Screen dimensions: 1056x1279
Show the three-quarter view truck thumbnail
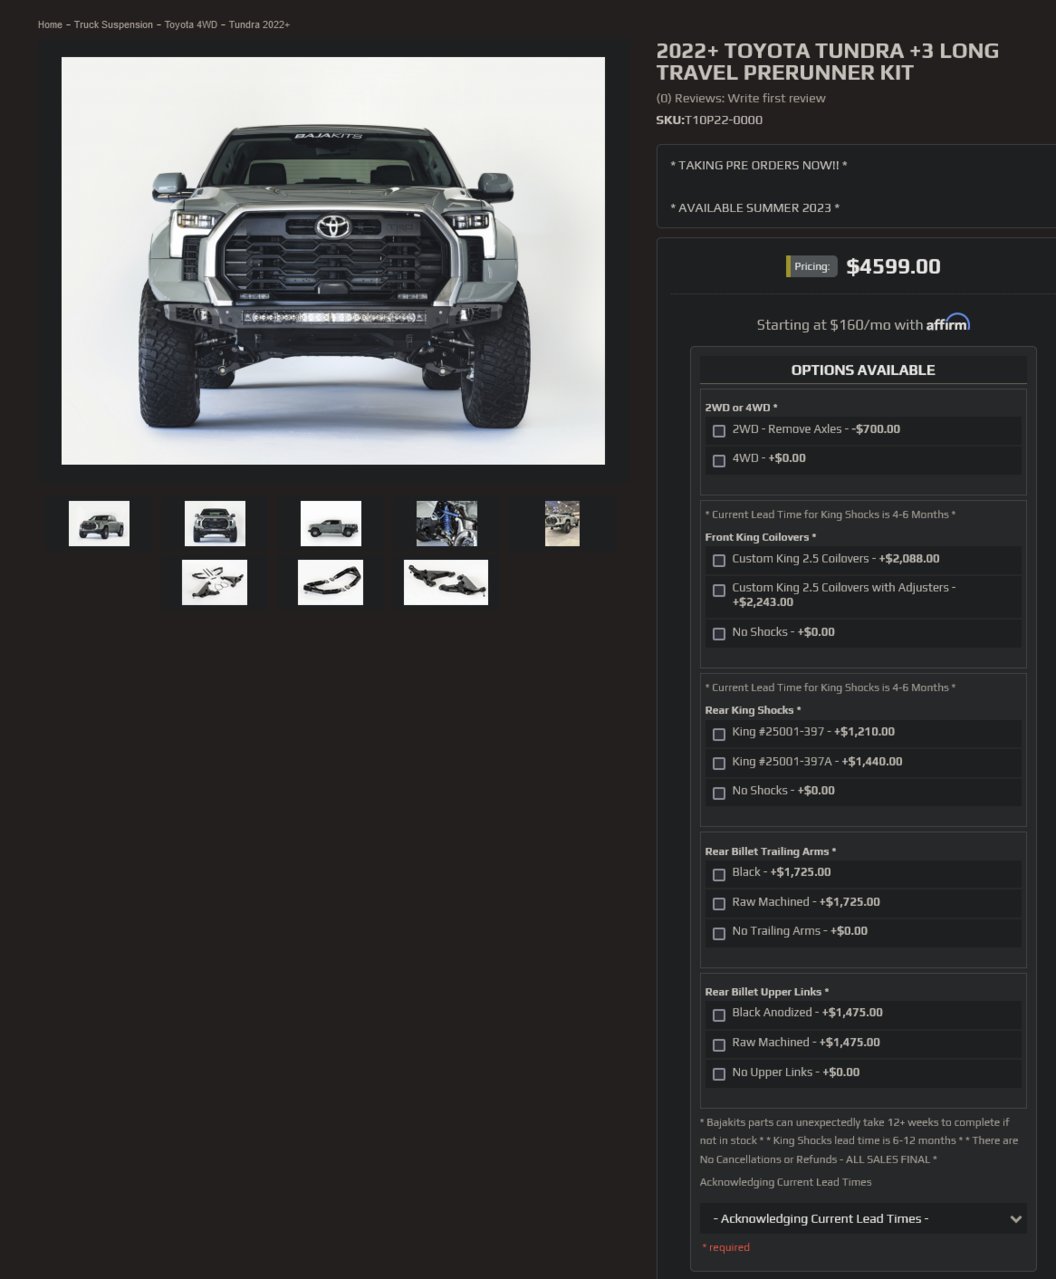99,524
